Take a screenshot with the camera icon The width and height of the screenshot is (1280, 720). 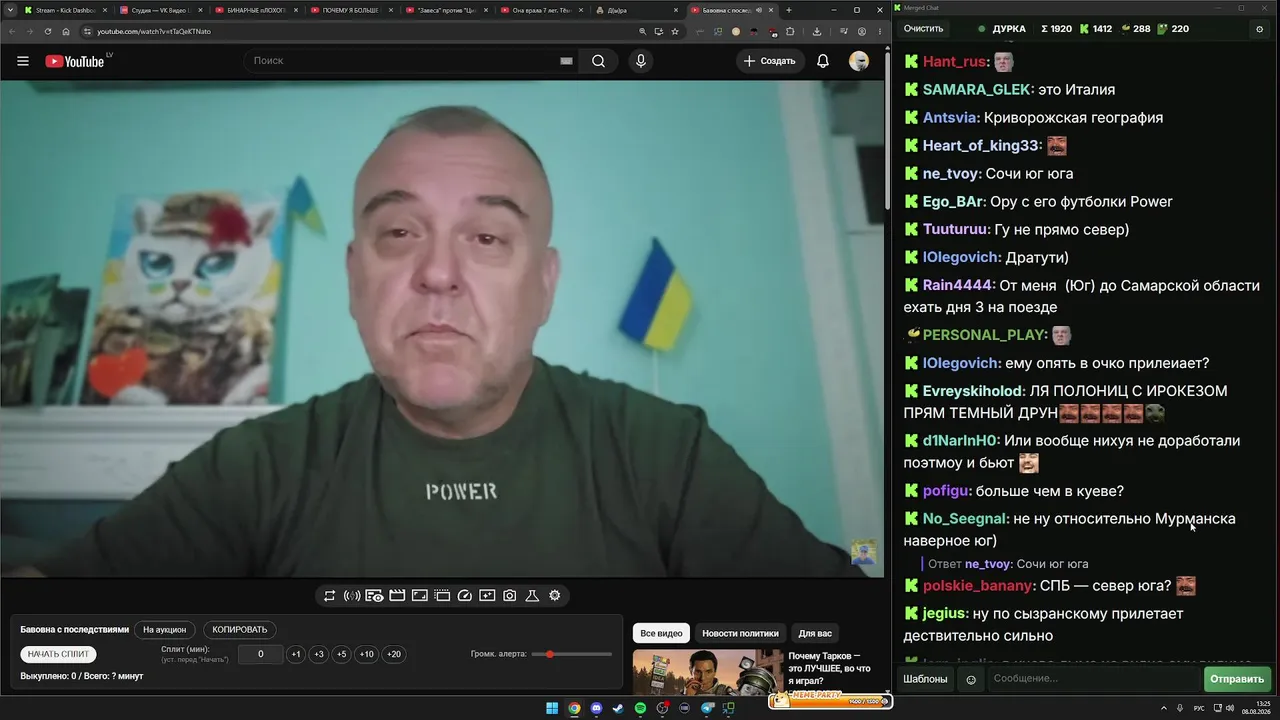pos(510,596)
